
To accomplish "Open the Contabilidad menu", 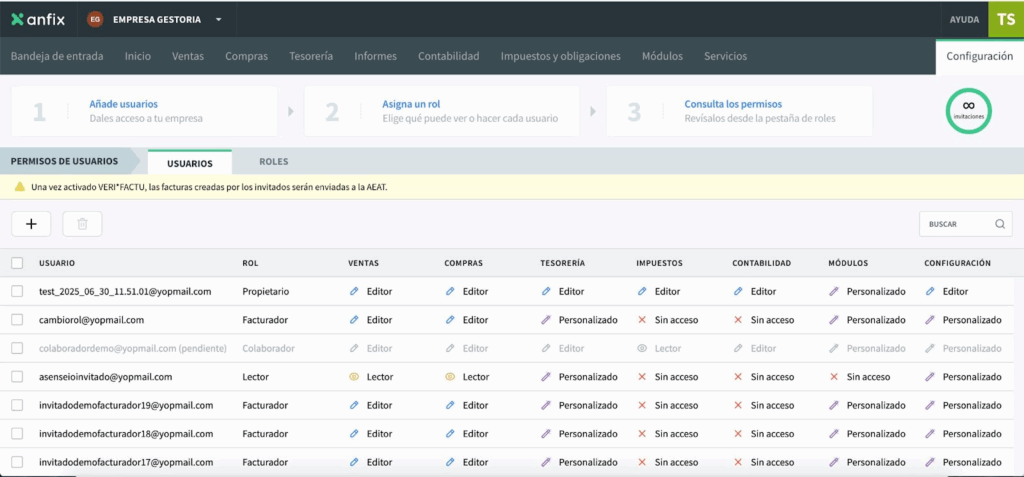I will [x=448, y=56].
